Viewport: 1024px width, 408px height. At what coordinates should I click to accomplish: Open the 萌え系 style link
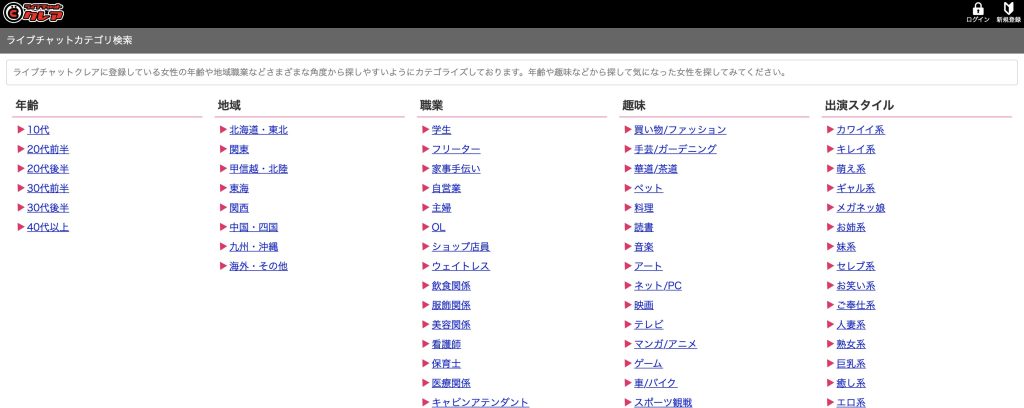click(851, 169)
